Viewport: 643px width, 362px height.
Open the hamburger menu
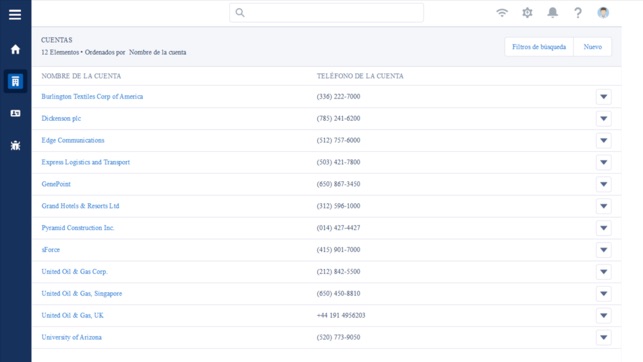15,15
